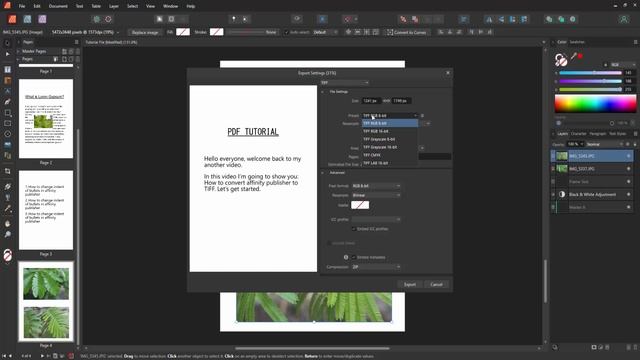Screen dimensions: 640x360
Task: Select the Frame Text tool
Action: point(7,70)
